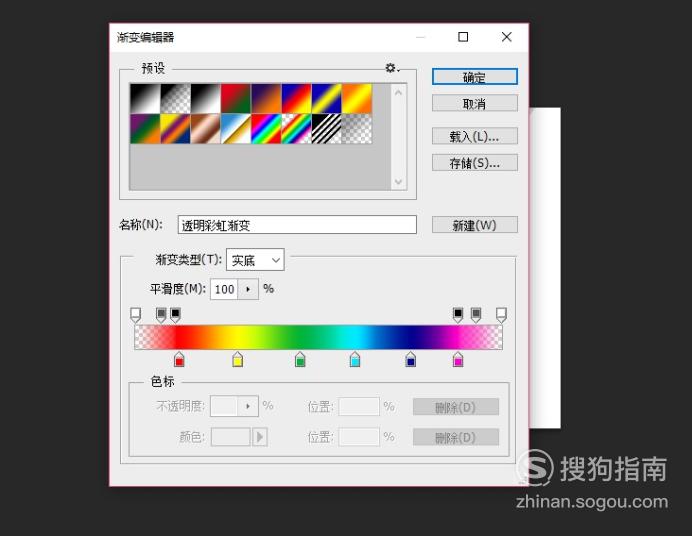The height and width of the screenshot is (536, 692).
Task: Create new gradient with 新建(W)
Action: tap(475, 225)
